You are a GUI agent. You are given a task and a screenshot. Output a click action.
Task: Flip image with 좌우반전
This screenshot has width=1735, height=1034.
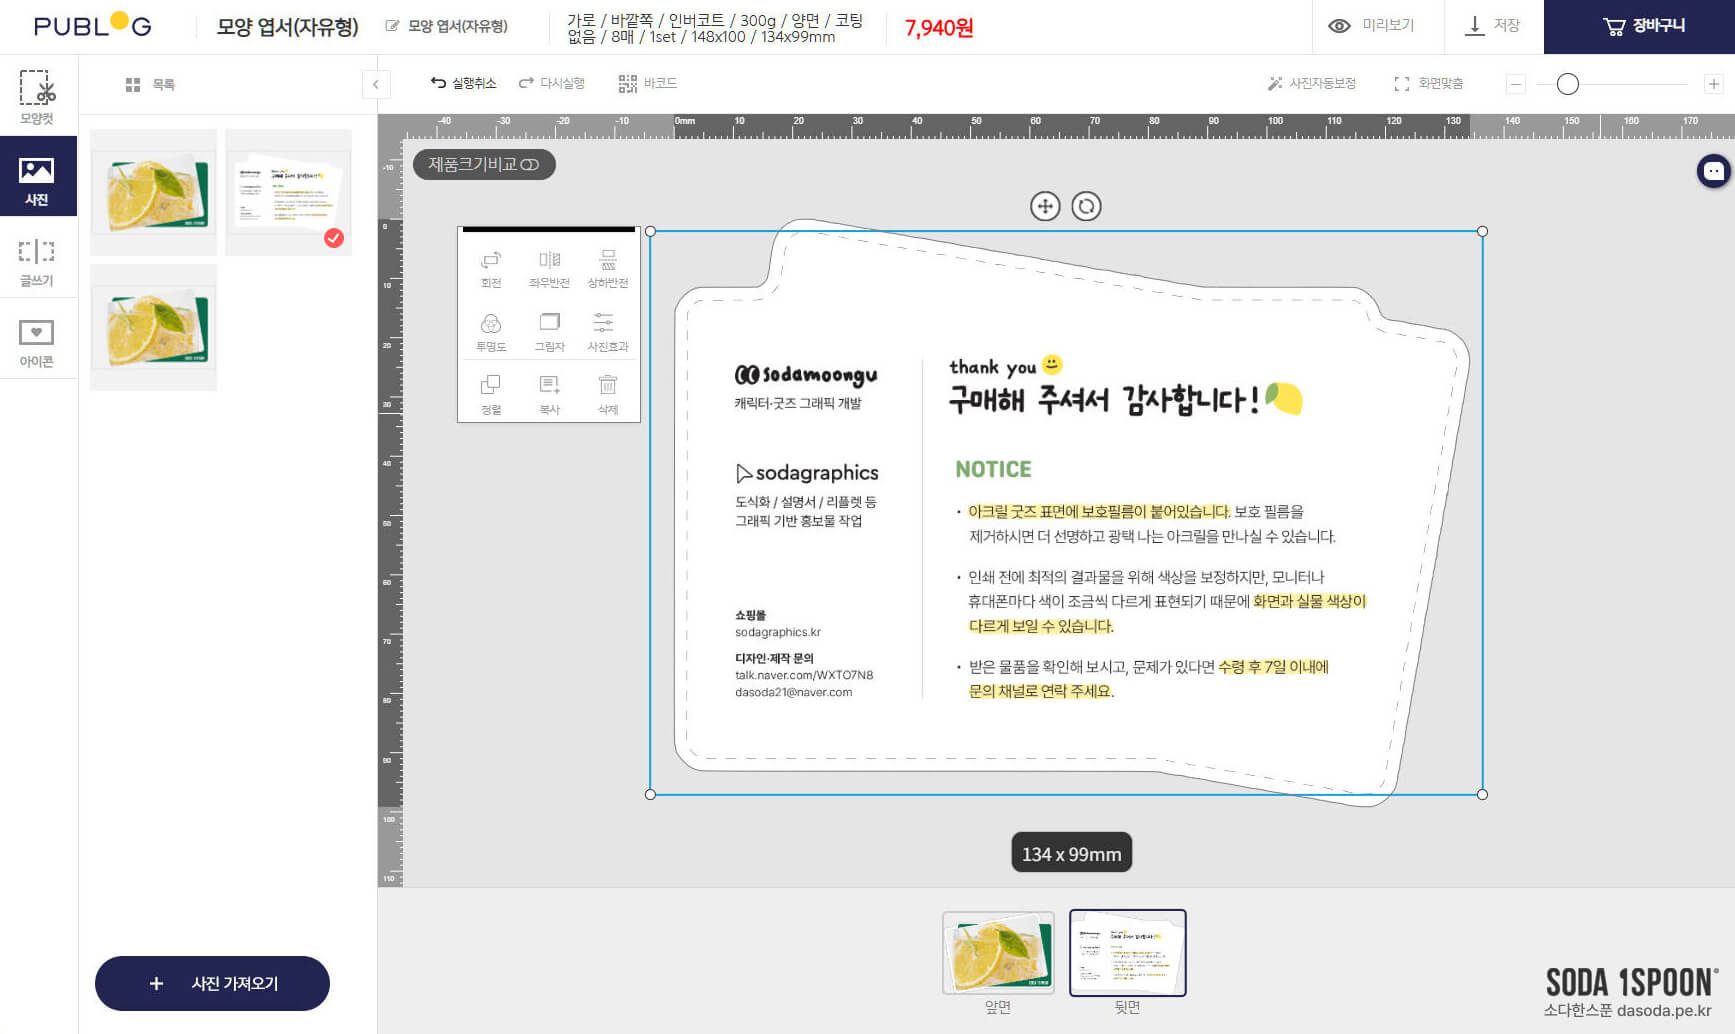point(549,268)
